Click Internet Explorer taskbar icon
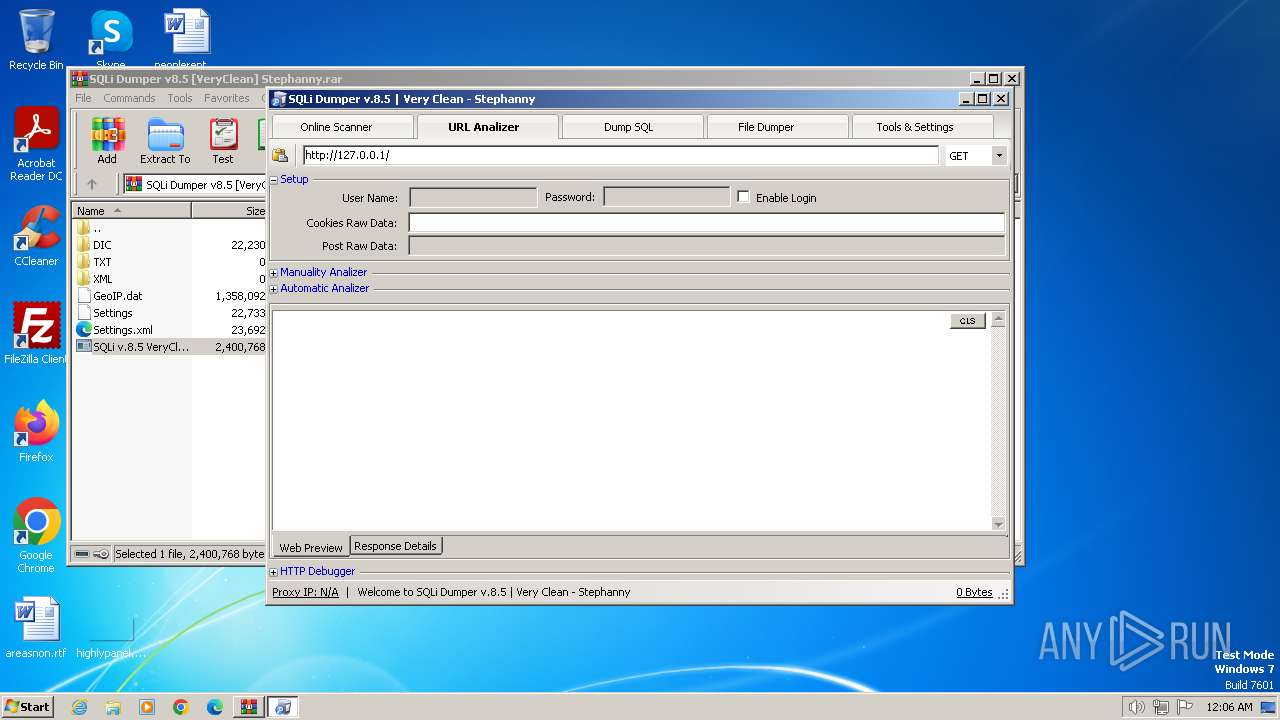Image resolution: width=1280 pixels, height=720 pixels. click(x=79, y=707)
